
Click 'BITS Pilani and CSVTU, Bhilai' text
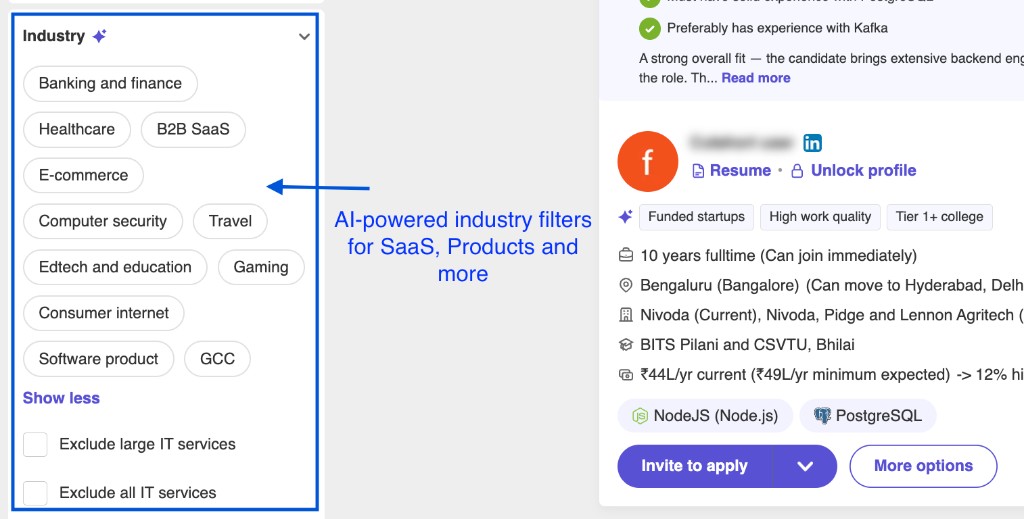click(747, 345)
